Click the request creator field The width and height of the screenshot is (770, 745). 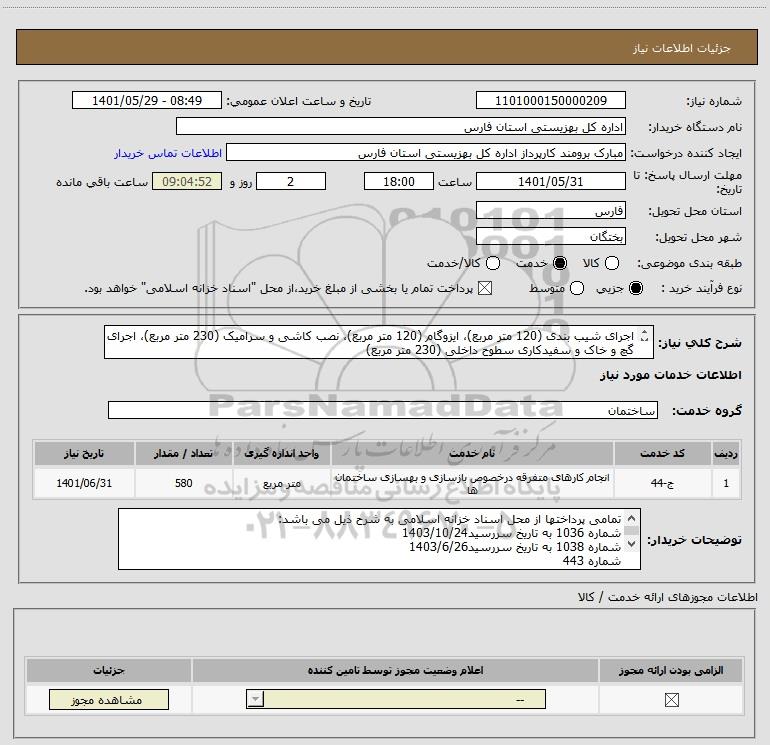(426, 153)
